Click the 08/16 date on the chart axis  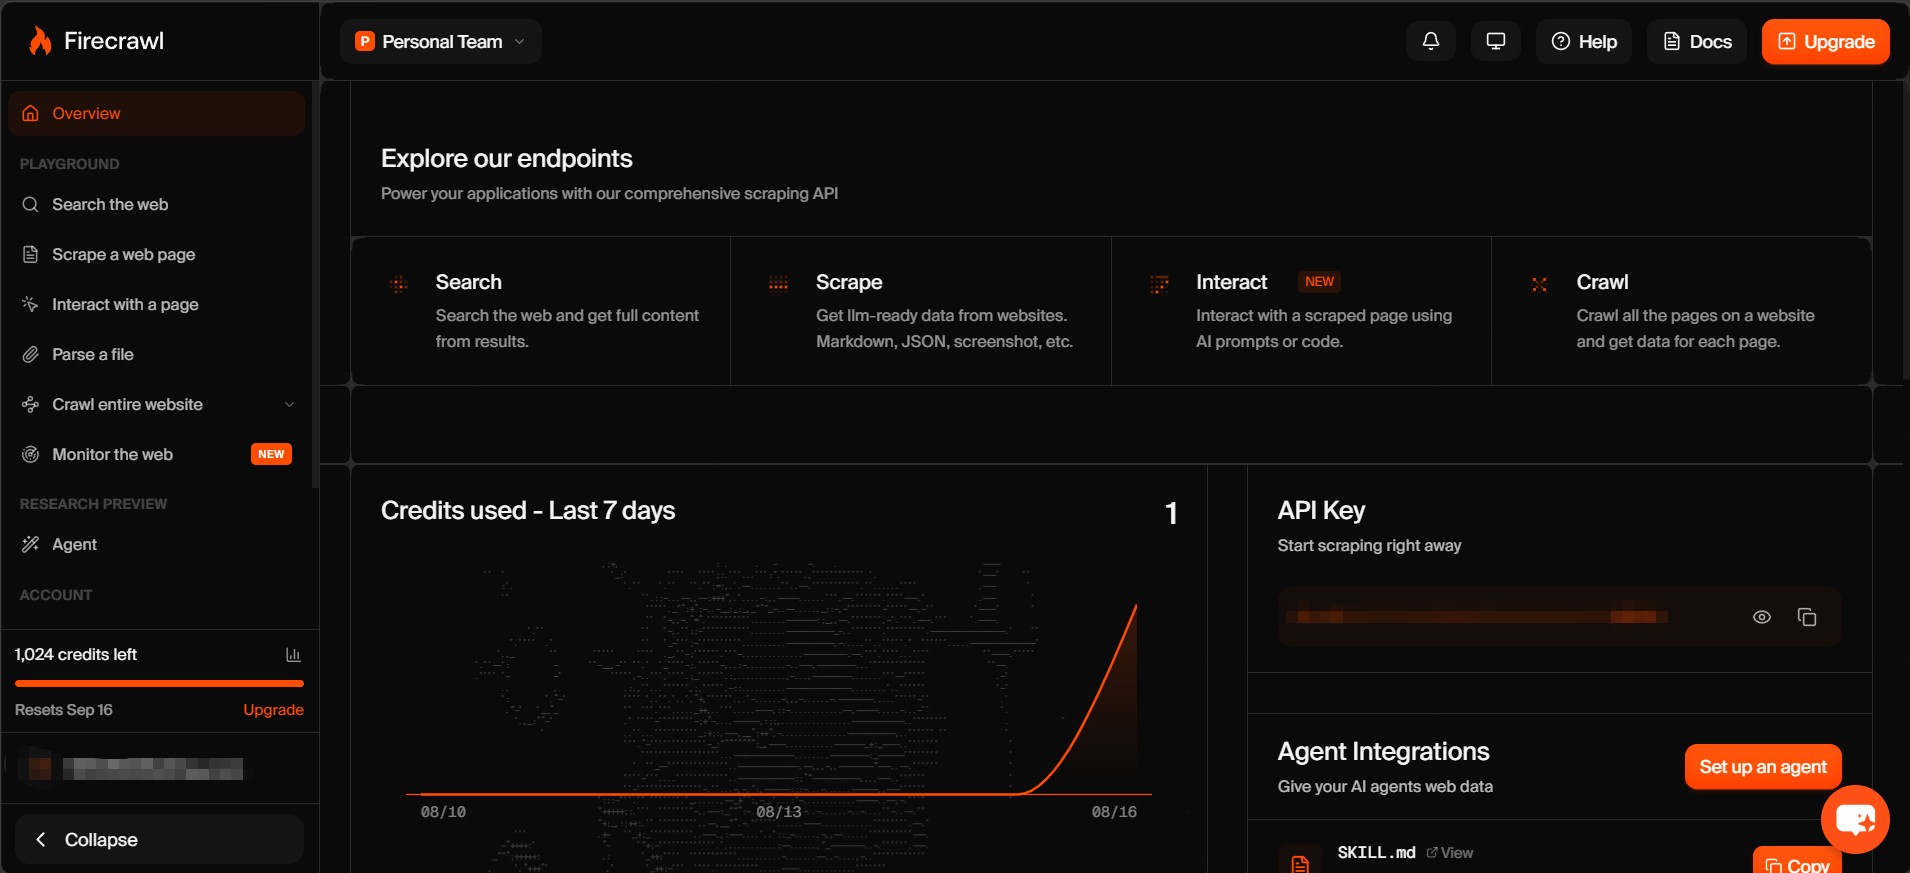coord(1114,812)
